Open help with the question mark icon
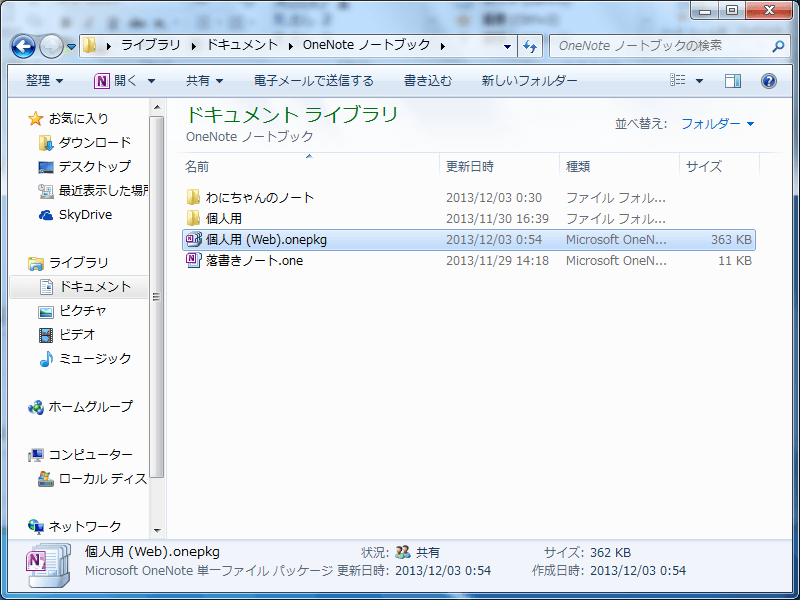The image size is (800, 600). (x=768, y=81)
